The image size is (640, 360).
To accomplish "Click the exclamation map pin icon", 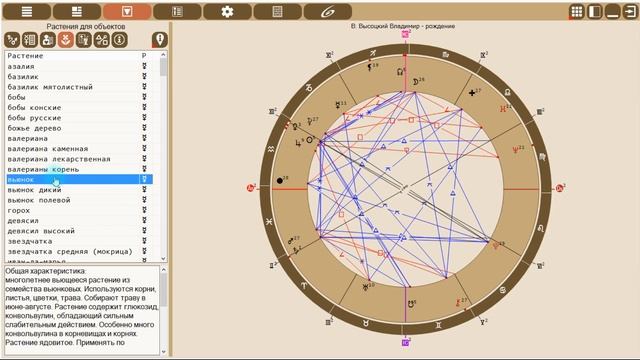I will pyautogui.click(x=160, y=40).
